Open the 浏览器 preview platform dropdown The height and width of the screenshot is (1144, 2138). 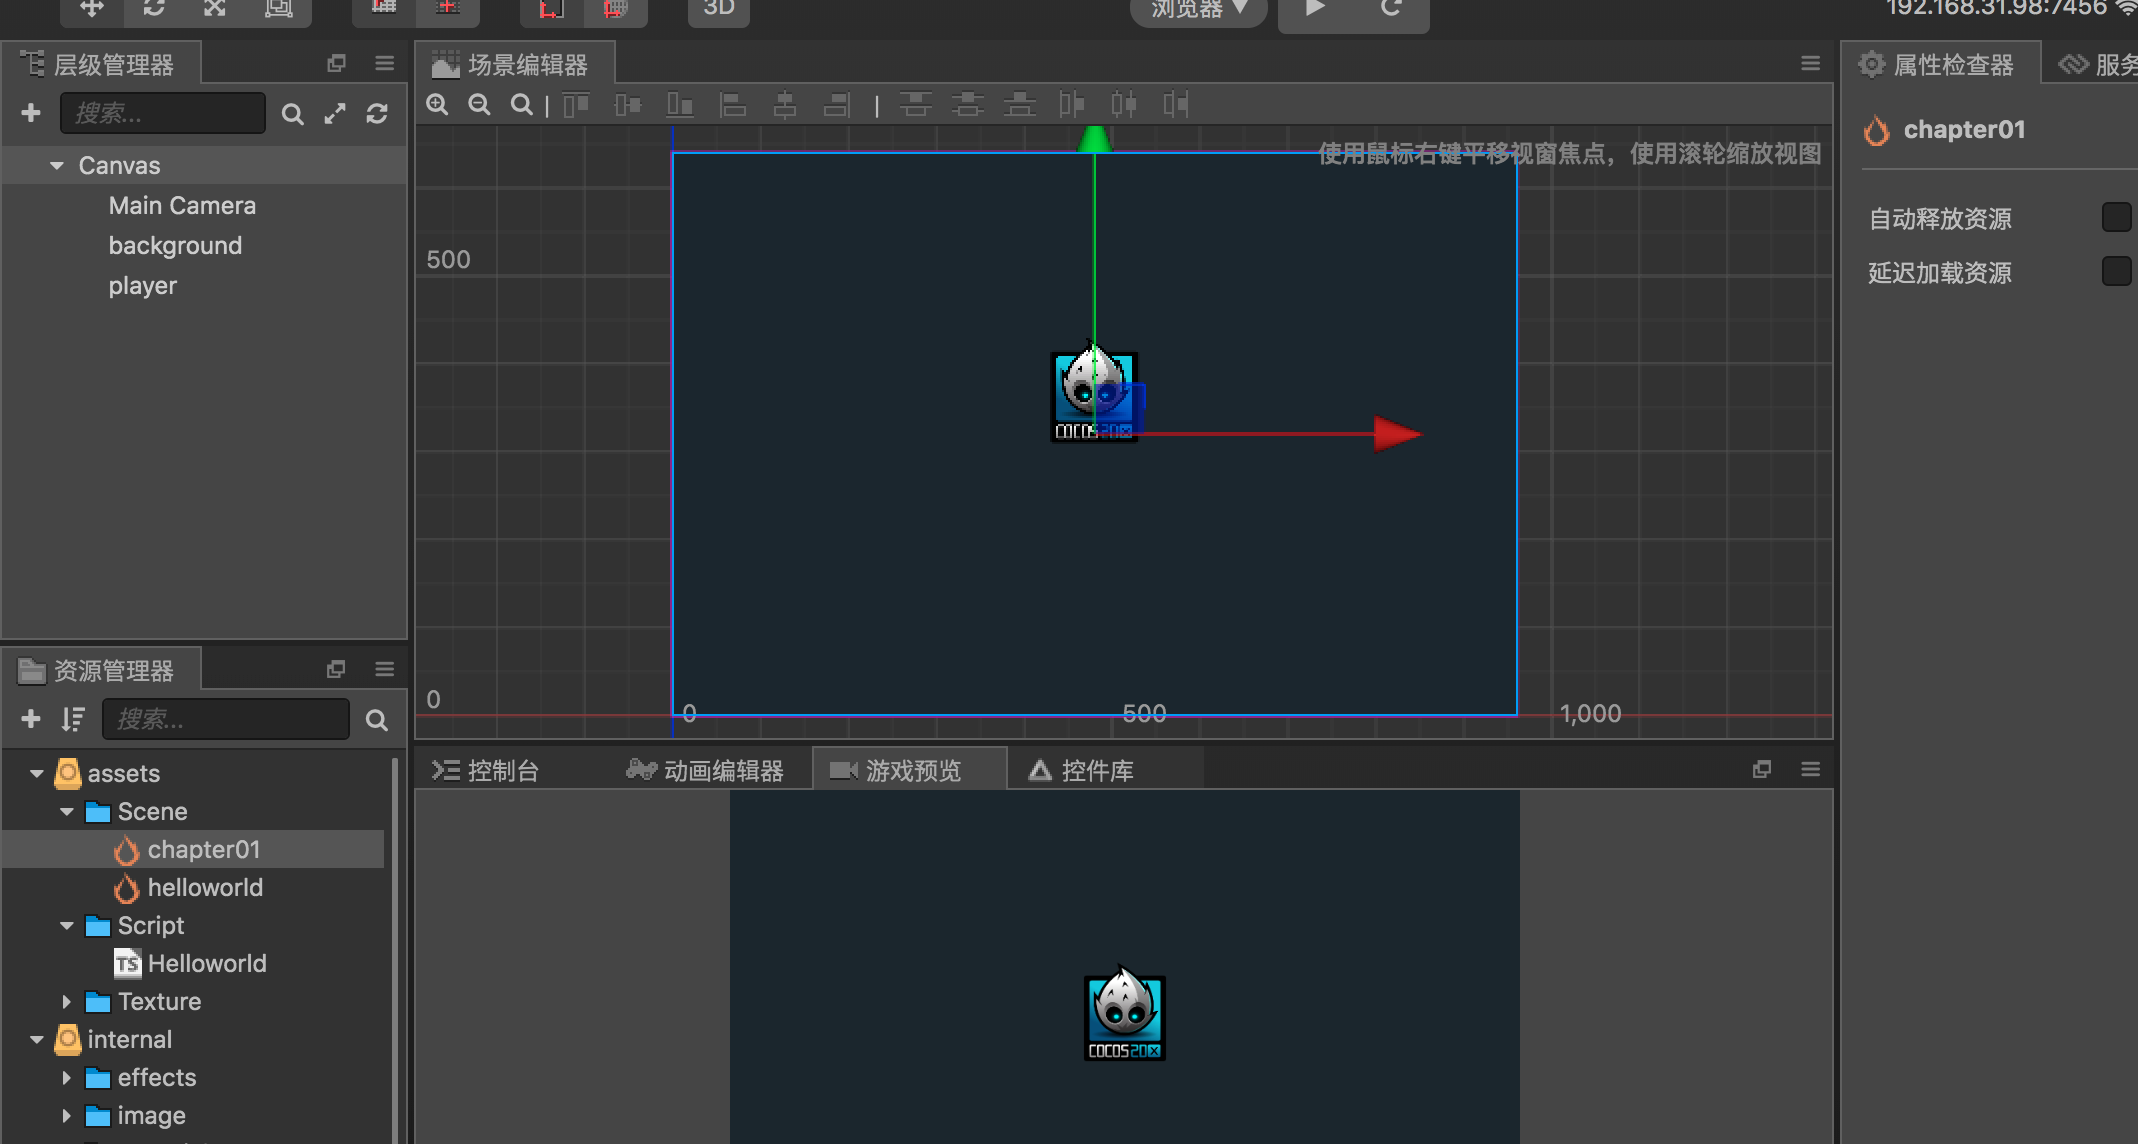click(x=1198, y=10)
